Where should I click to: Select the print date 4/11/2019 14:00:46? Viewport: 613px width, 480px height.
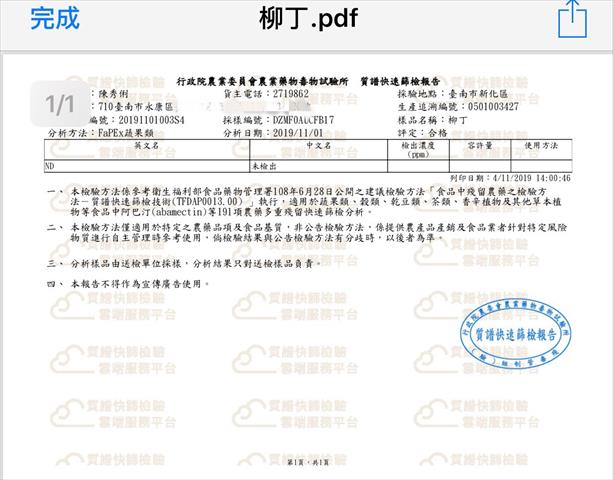click(x=532, y=178)
